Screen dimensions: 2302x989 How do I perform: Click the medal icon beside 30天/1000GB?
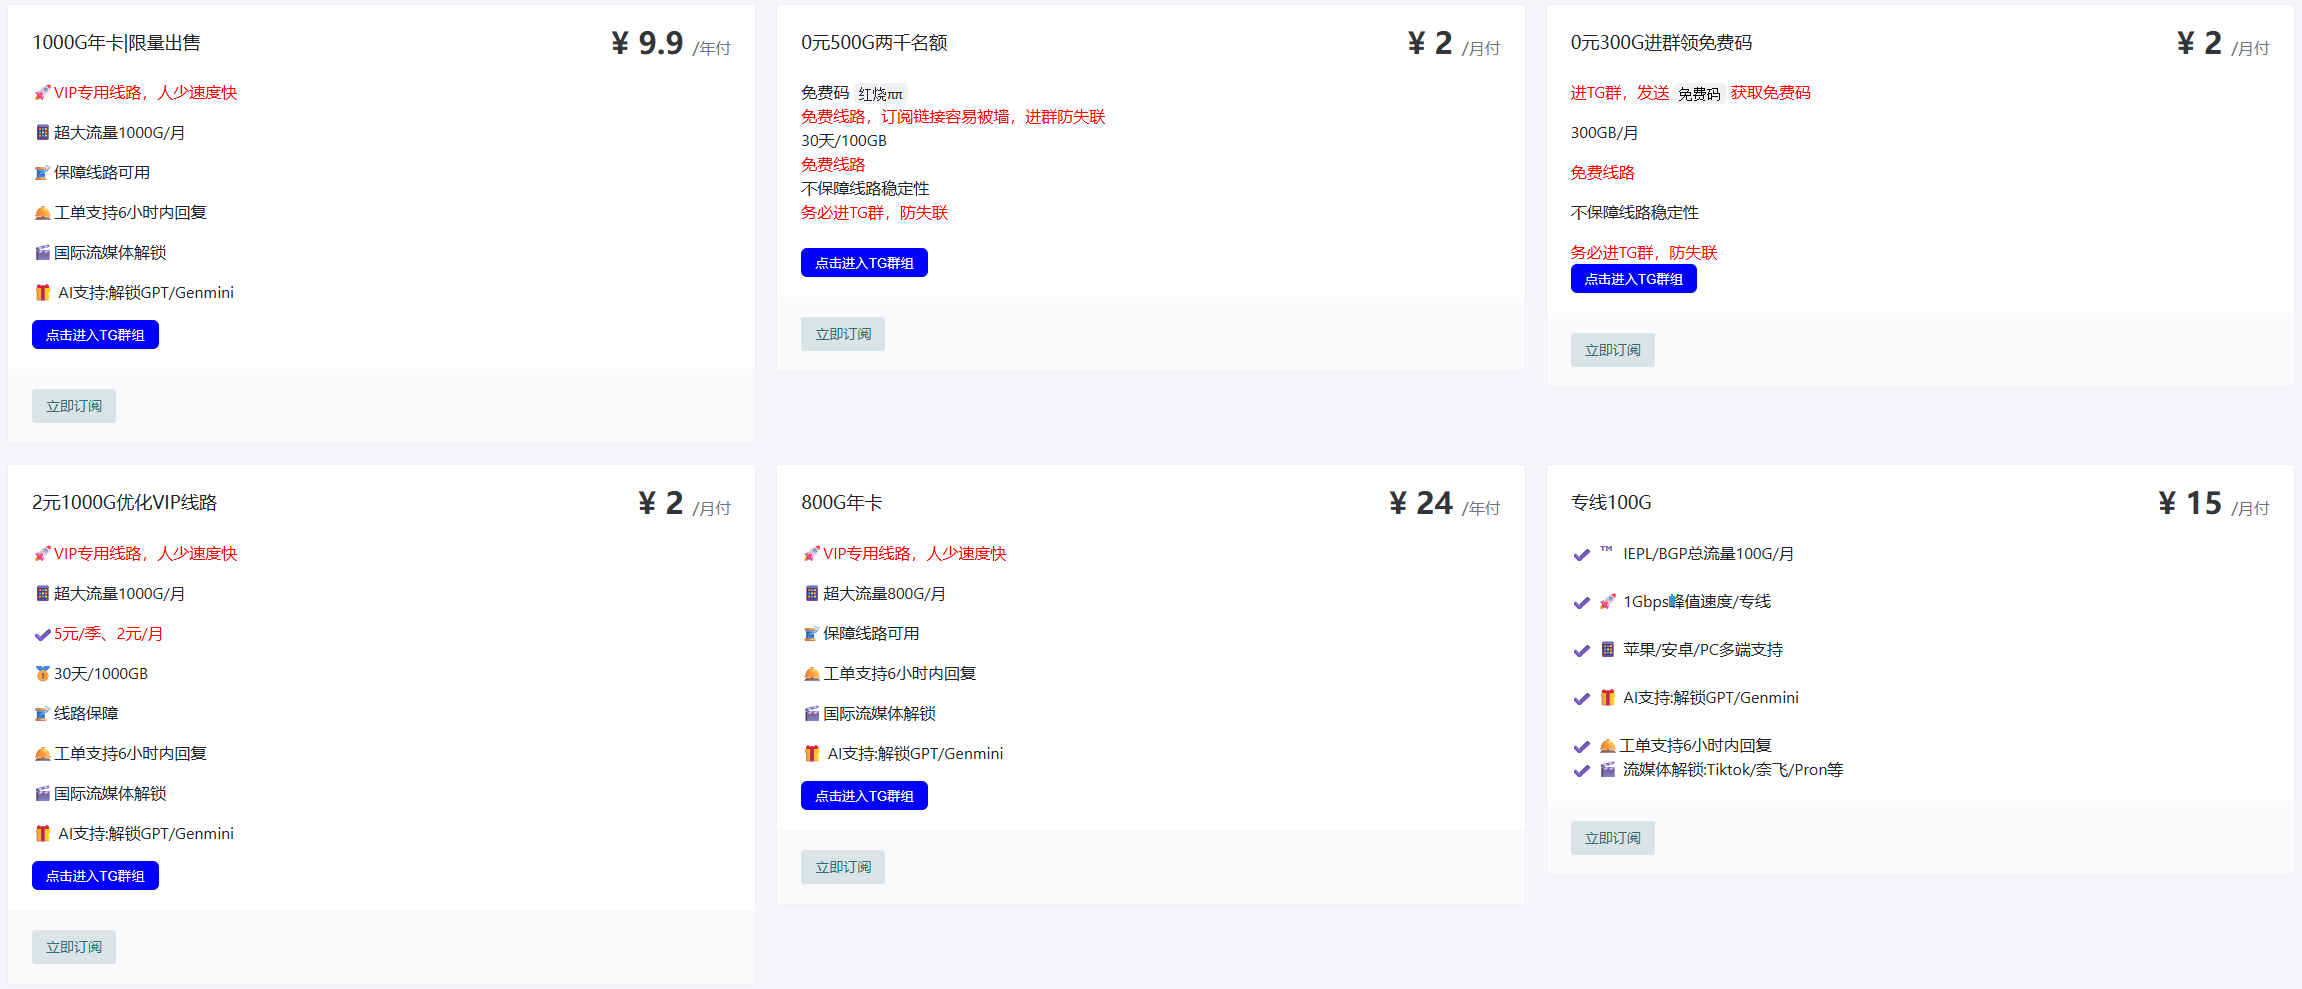pyautogui.click(x=42, y=674)
